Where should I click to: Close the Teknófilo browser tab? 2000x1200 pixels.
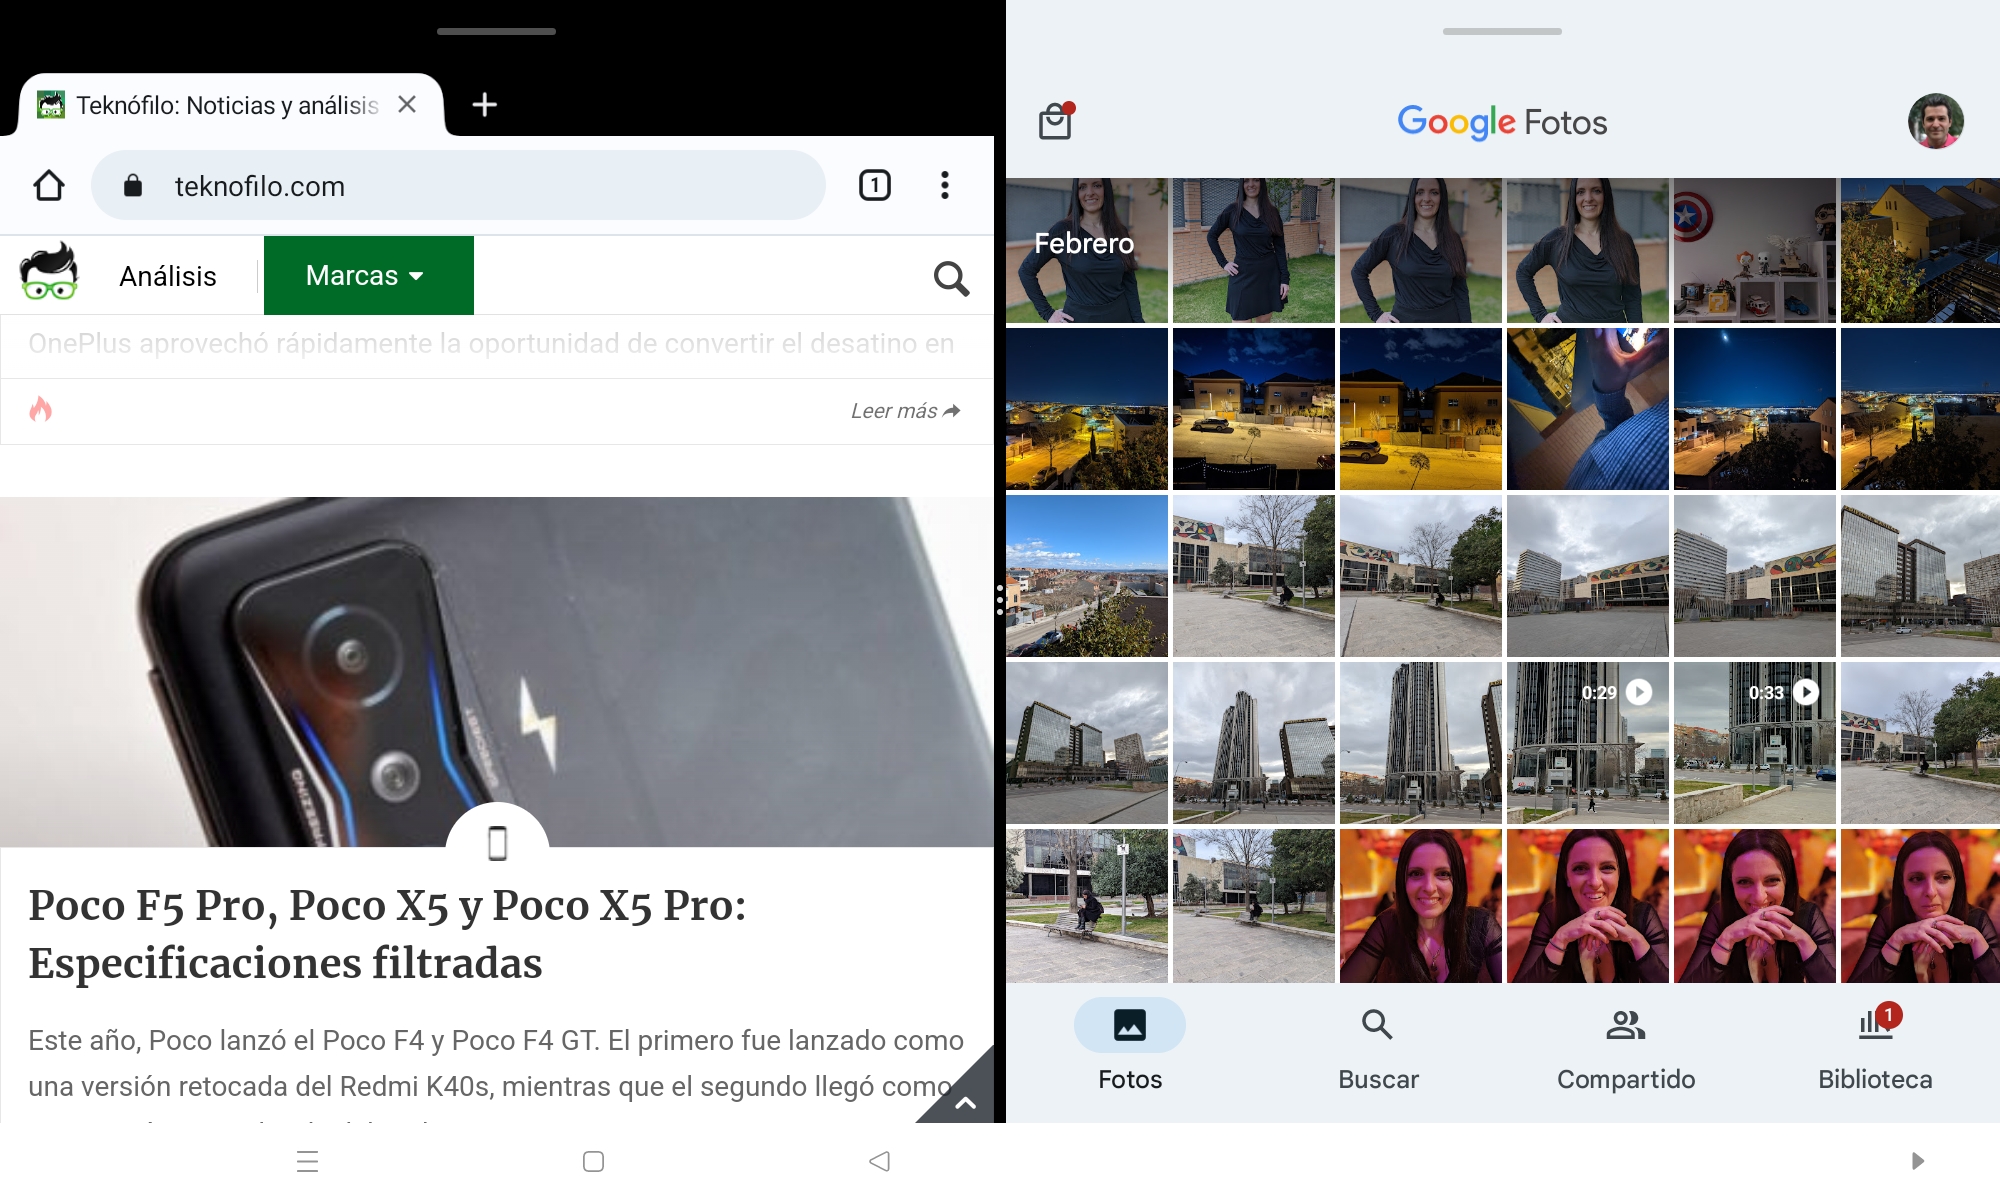click(407, 104)
